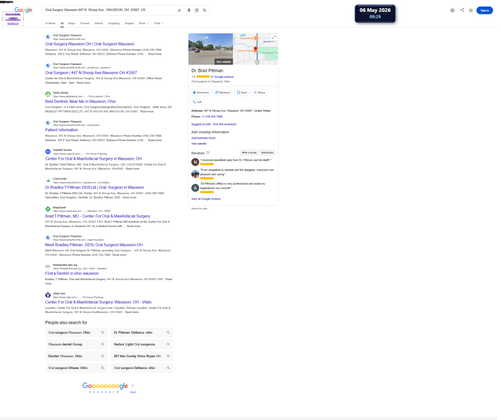Switch to the Images tab
The height and width of the screenshot is (420, 500).
pyautogui.click(x=129, y=23)
